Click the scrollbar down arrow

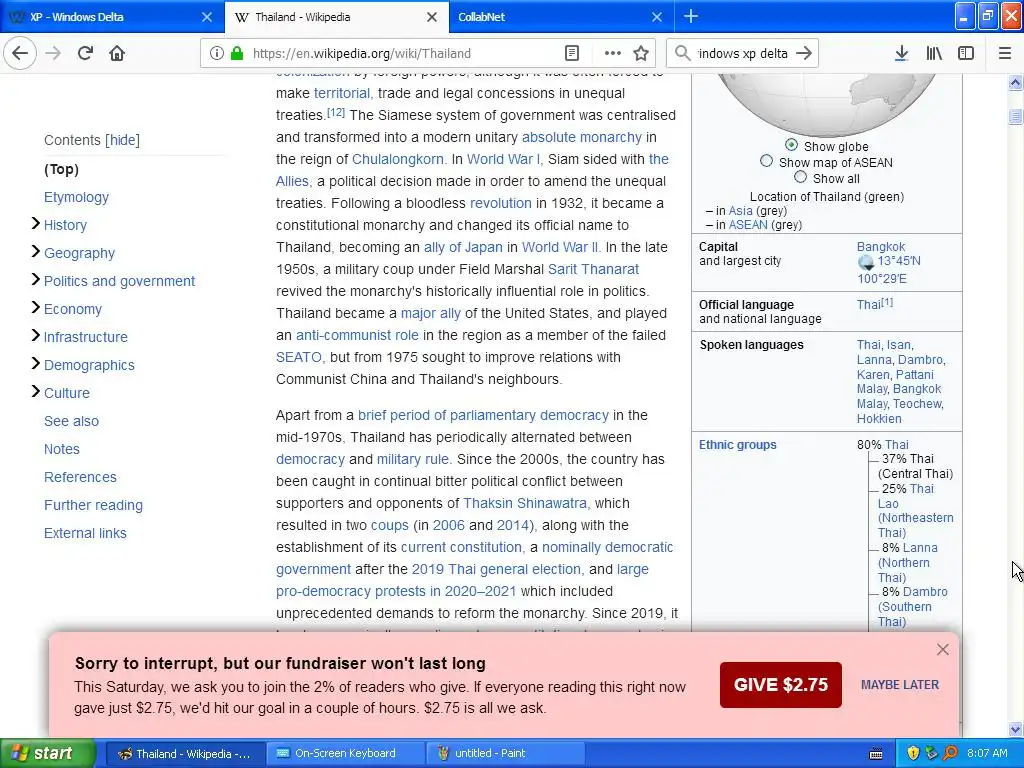pyautogui.click(x=1015, y=729)
